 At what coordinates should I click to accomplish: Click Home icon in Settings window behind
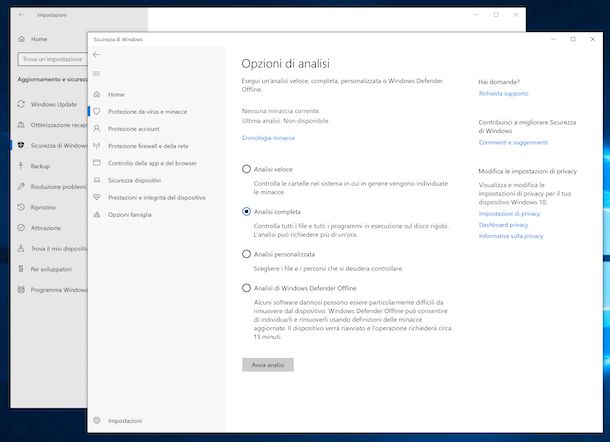(21, 39)
